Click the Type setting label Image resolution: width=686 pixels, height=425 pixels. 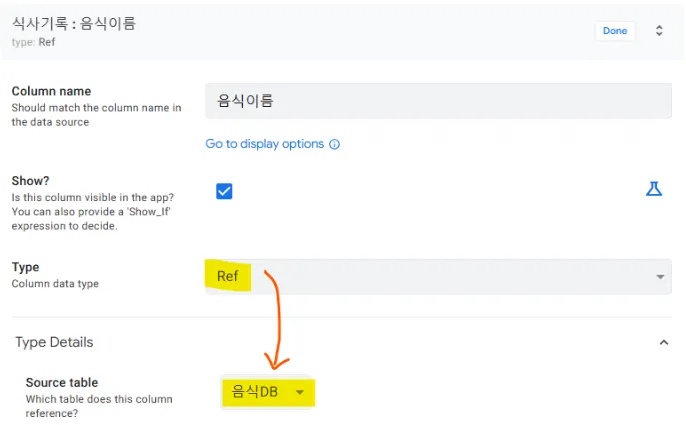(25, 267)
